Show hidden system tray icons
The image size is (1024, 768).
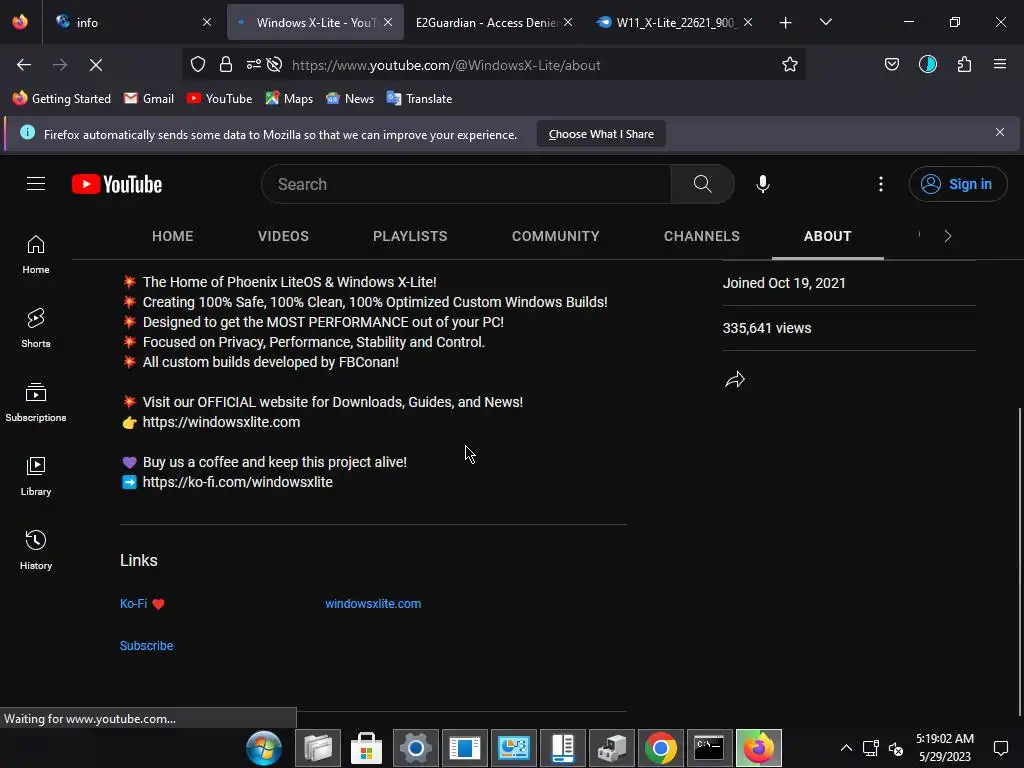coord(846,748)
